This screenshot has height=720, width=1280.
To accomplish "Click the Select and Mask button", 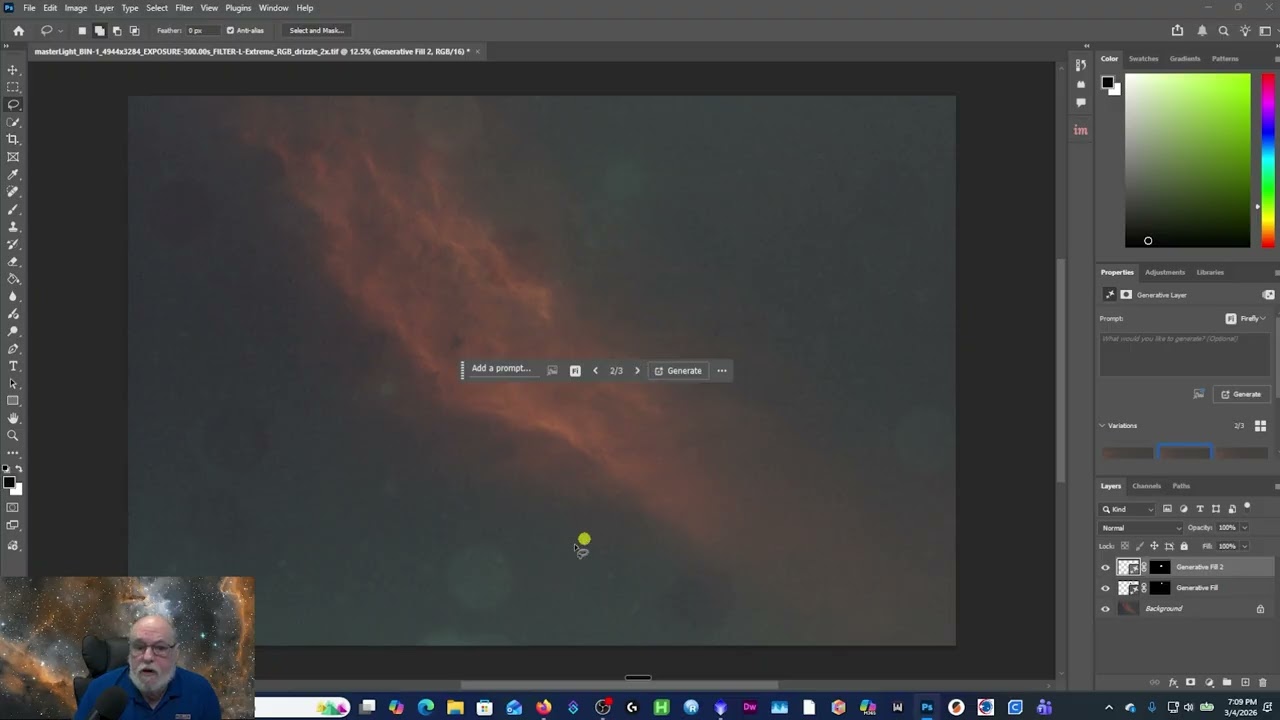I will pos(316,30).
